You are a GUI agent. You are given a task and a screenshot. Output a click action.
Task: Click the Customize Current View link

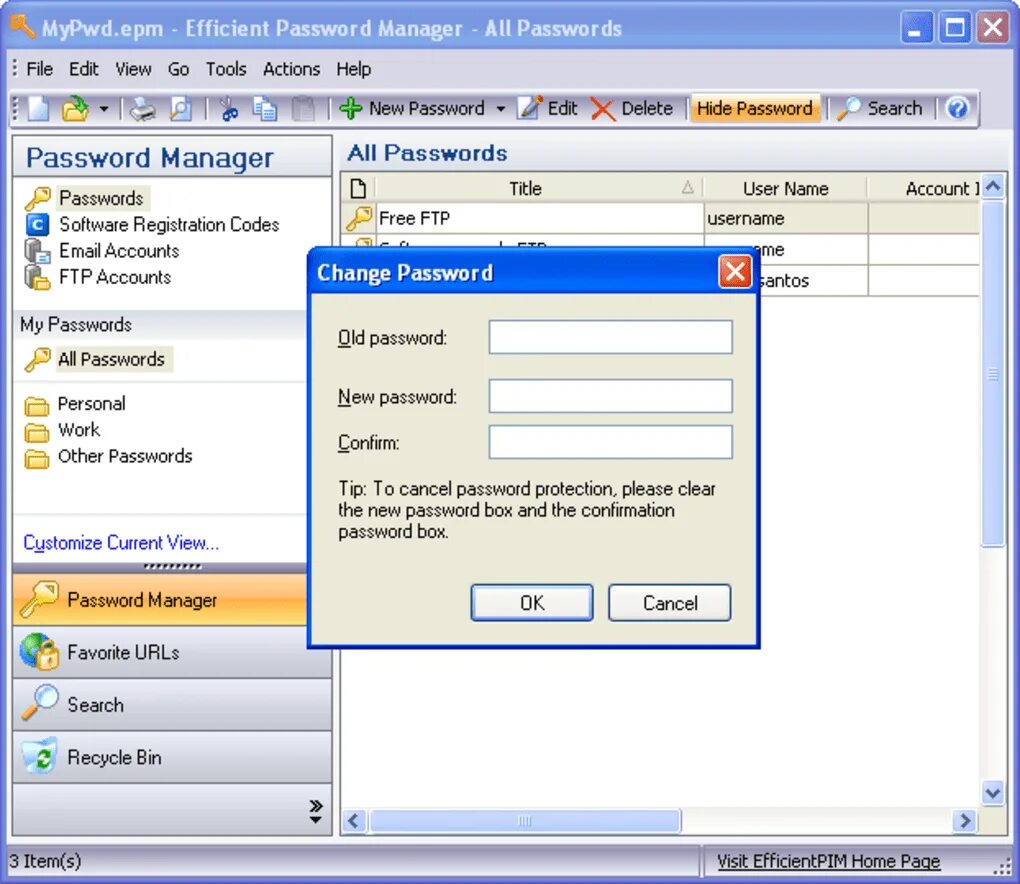pyautogui.click(x=121, y=542)
